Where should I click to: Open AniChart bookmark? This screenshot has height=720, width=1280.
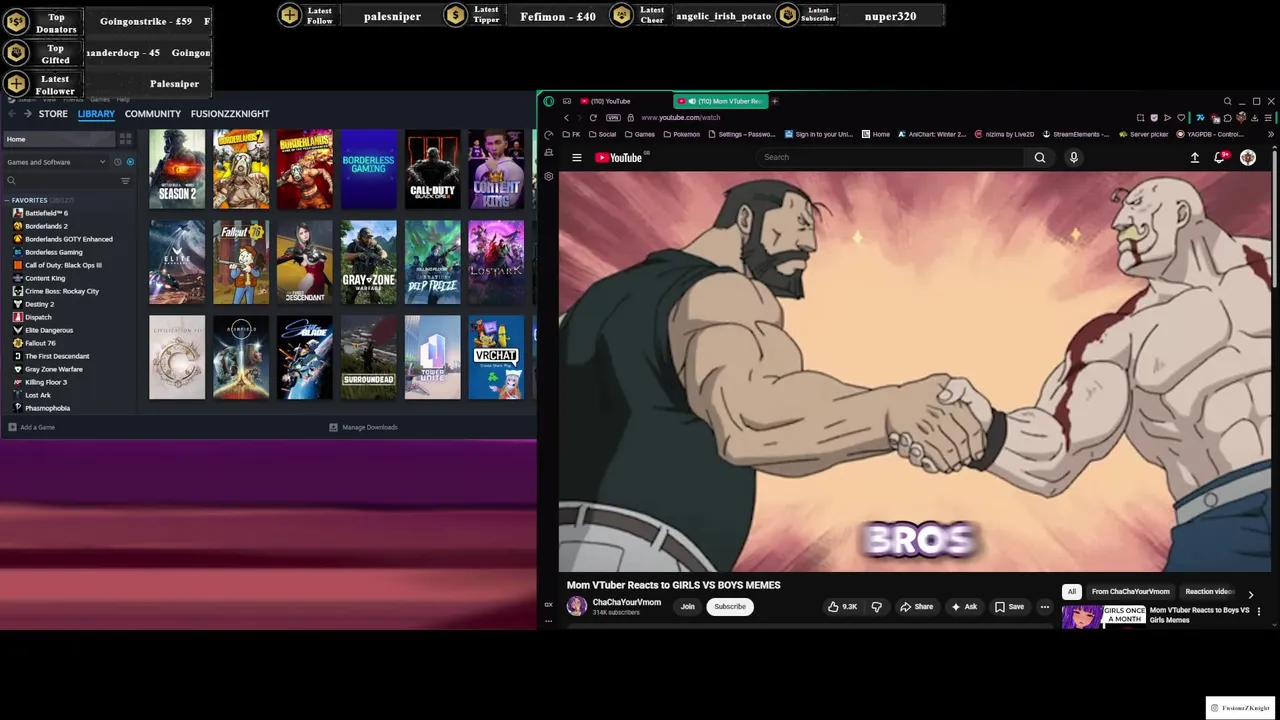pos(932,134)
